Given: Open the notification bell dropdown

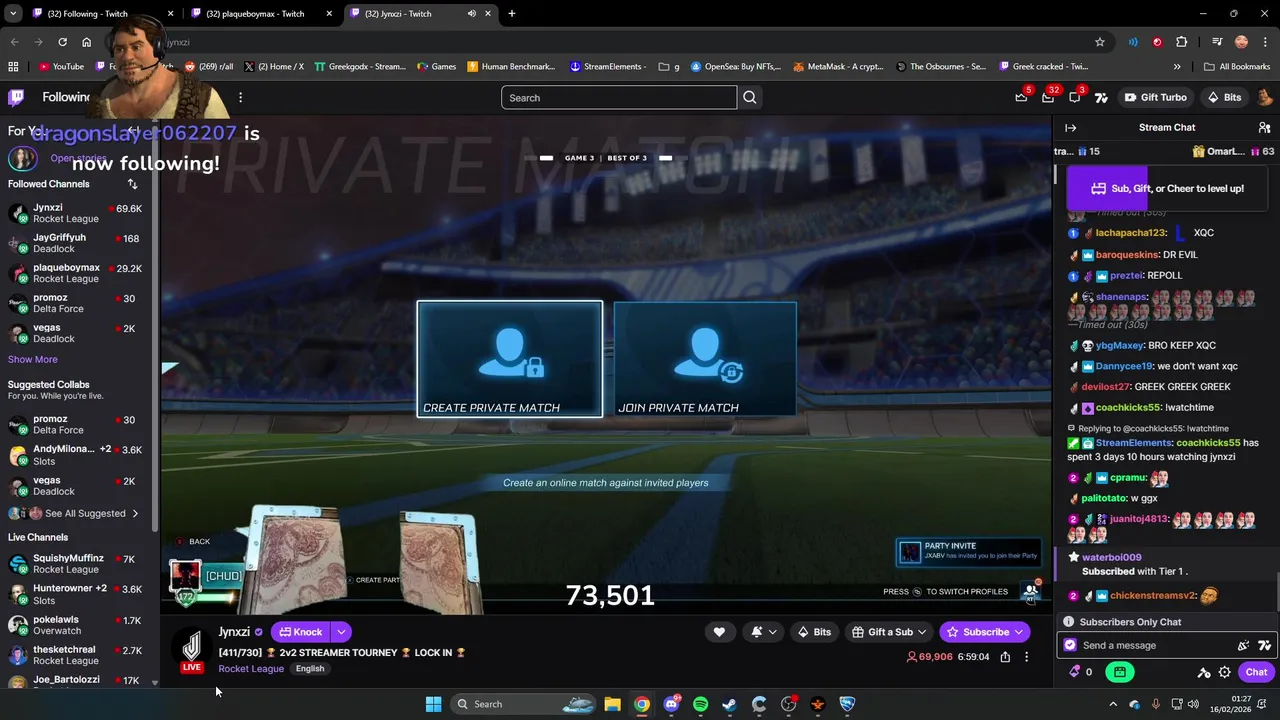Looking at the screenshot, I should pyautogui.click(x=763, y=632).
